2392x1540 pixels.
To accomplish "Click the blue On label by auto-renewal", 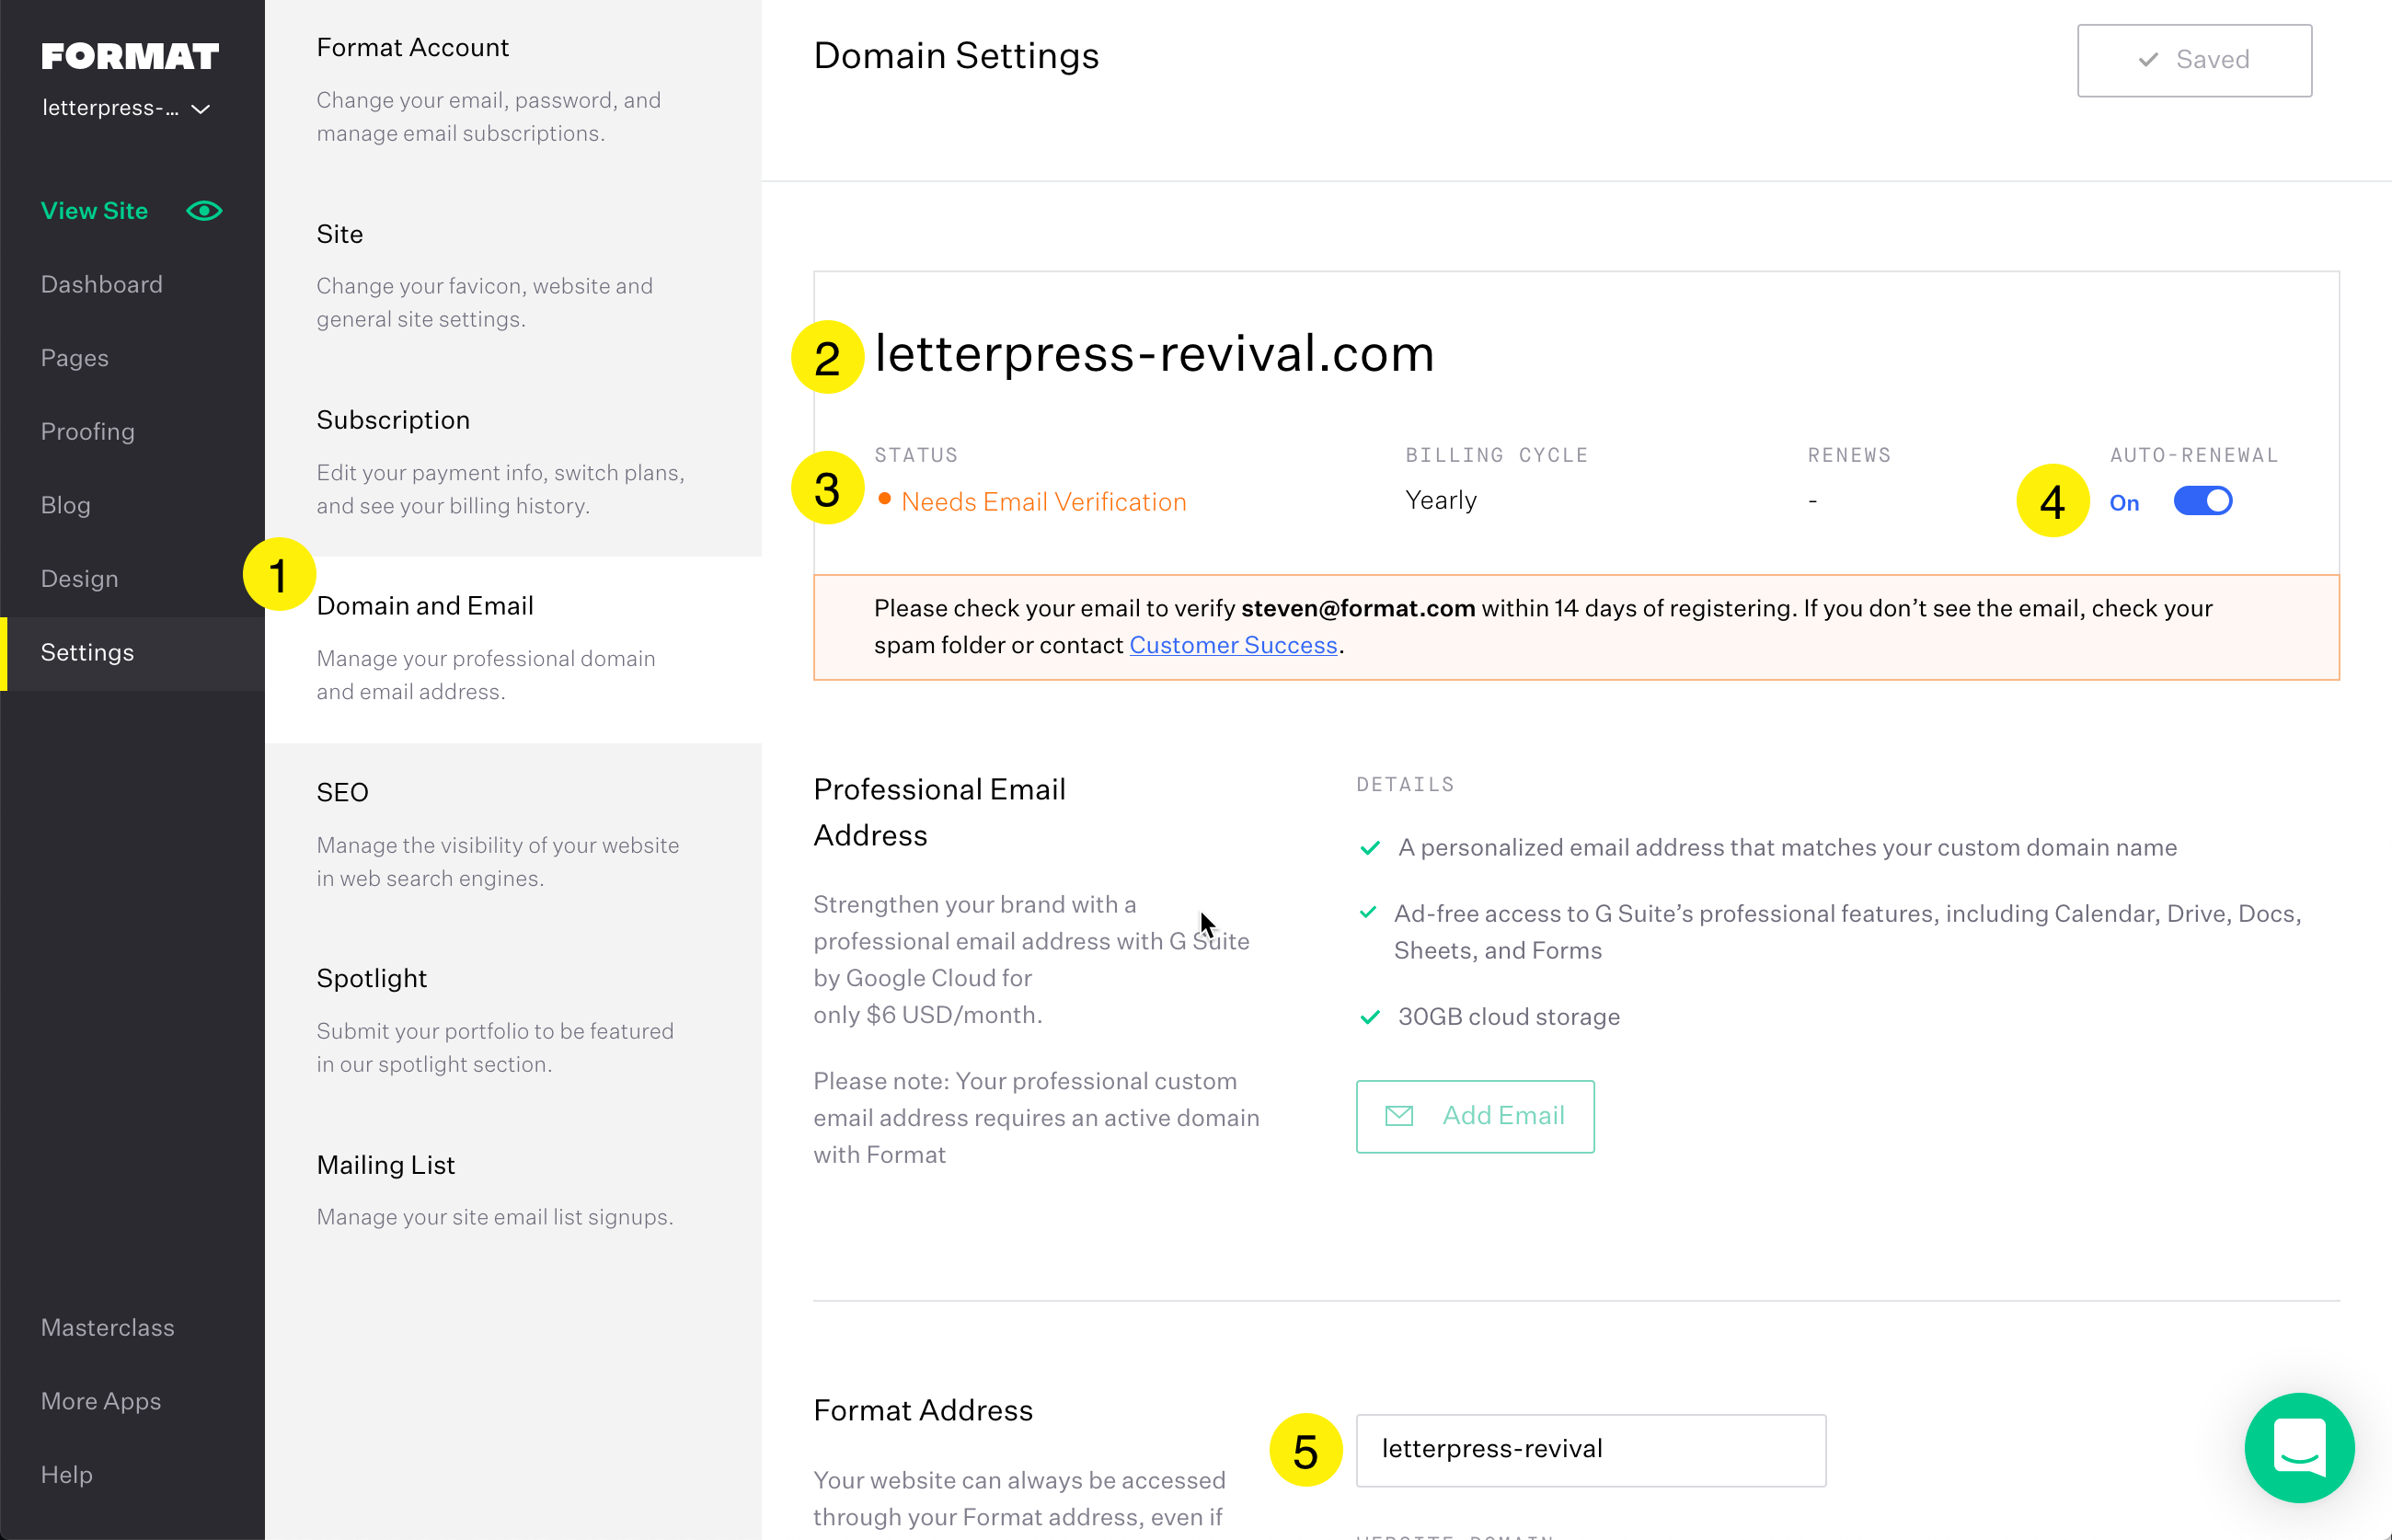I will (x=2124, y=503).
